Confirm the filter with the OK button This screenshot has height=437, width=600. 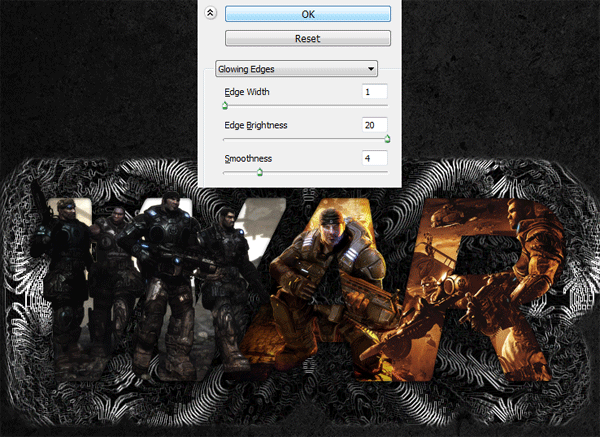pos(308,14)
